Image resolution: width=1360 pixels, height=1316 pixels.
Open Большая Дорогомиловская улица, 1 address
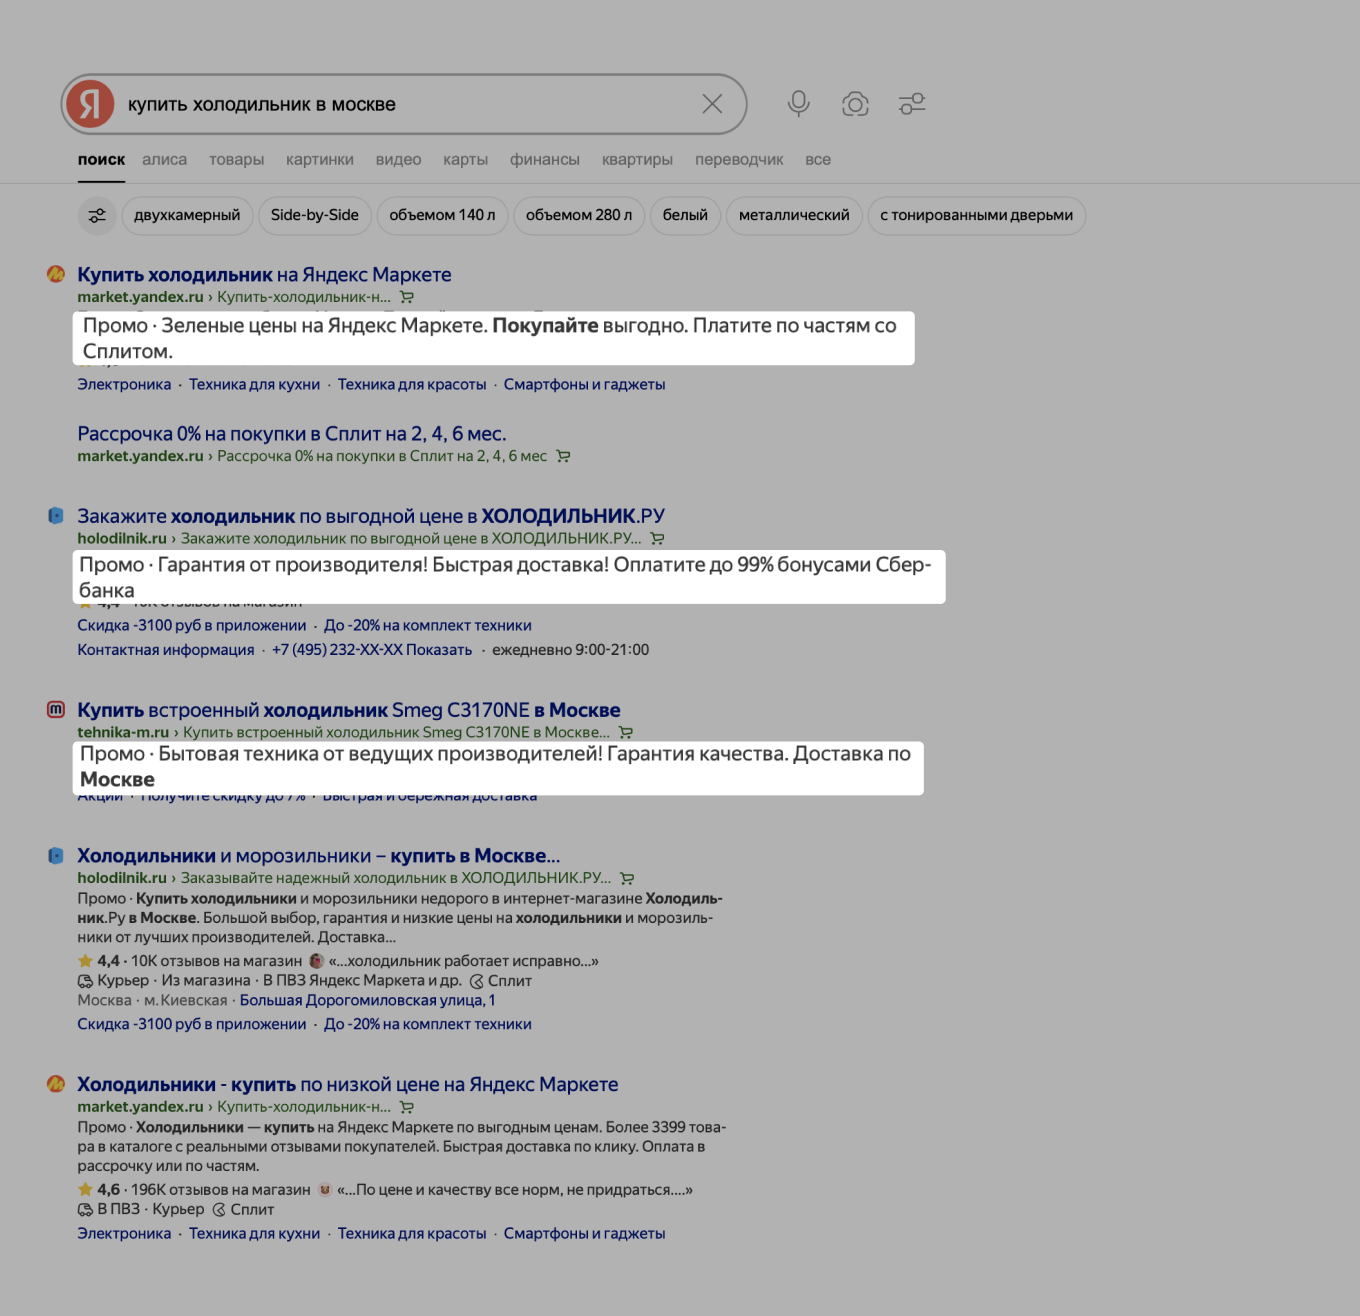(x=367, y=1000)
